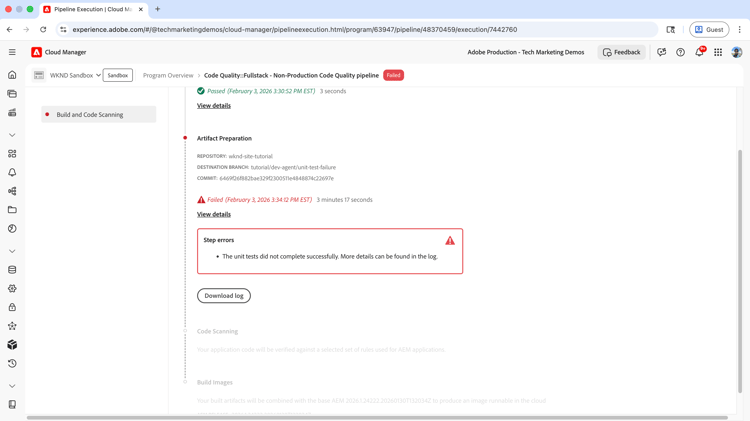Click the Build Images step heading
This screenshot has width=750, height=421.
215,382
